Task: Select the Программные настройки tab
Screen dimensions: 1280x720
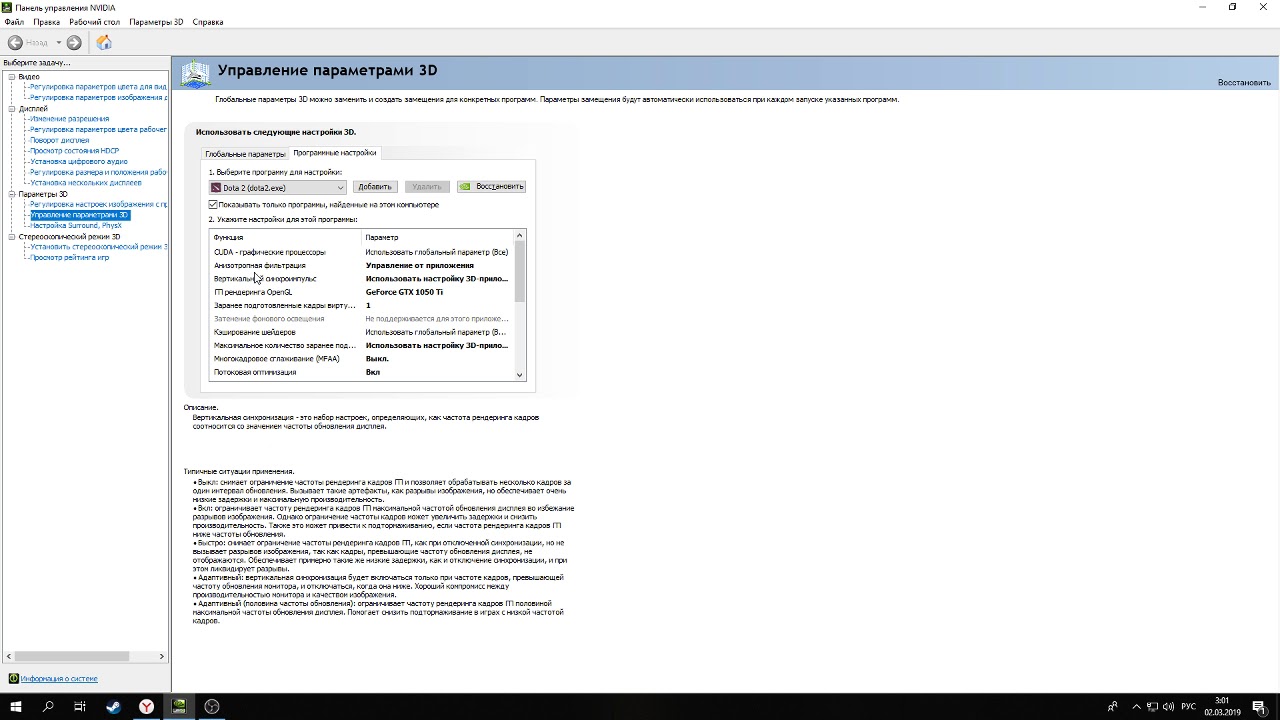Action: click(335, 153)
